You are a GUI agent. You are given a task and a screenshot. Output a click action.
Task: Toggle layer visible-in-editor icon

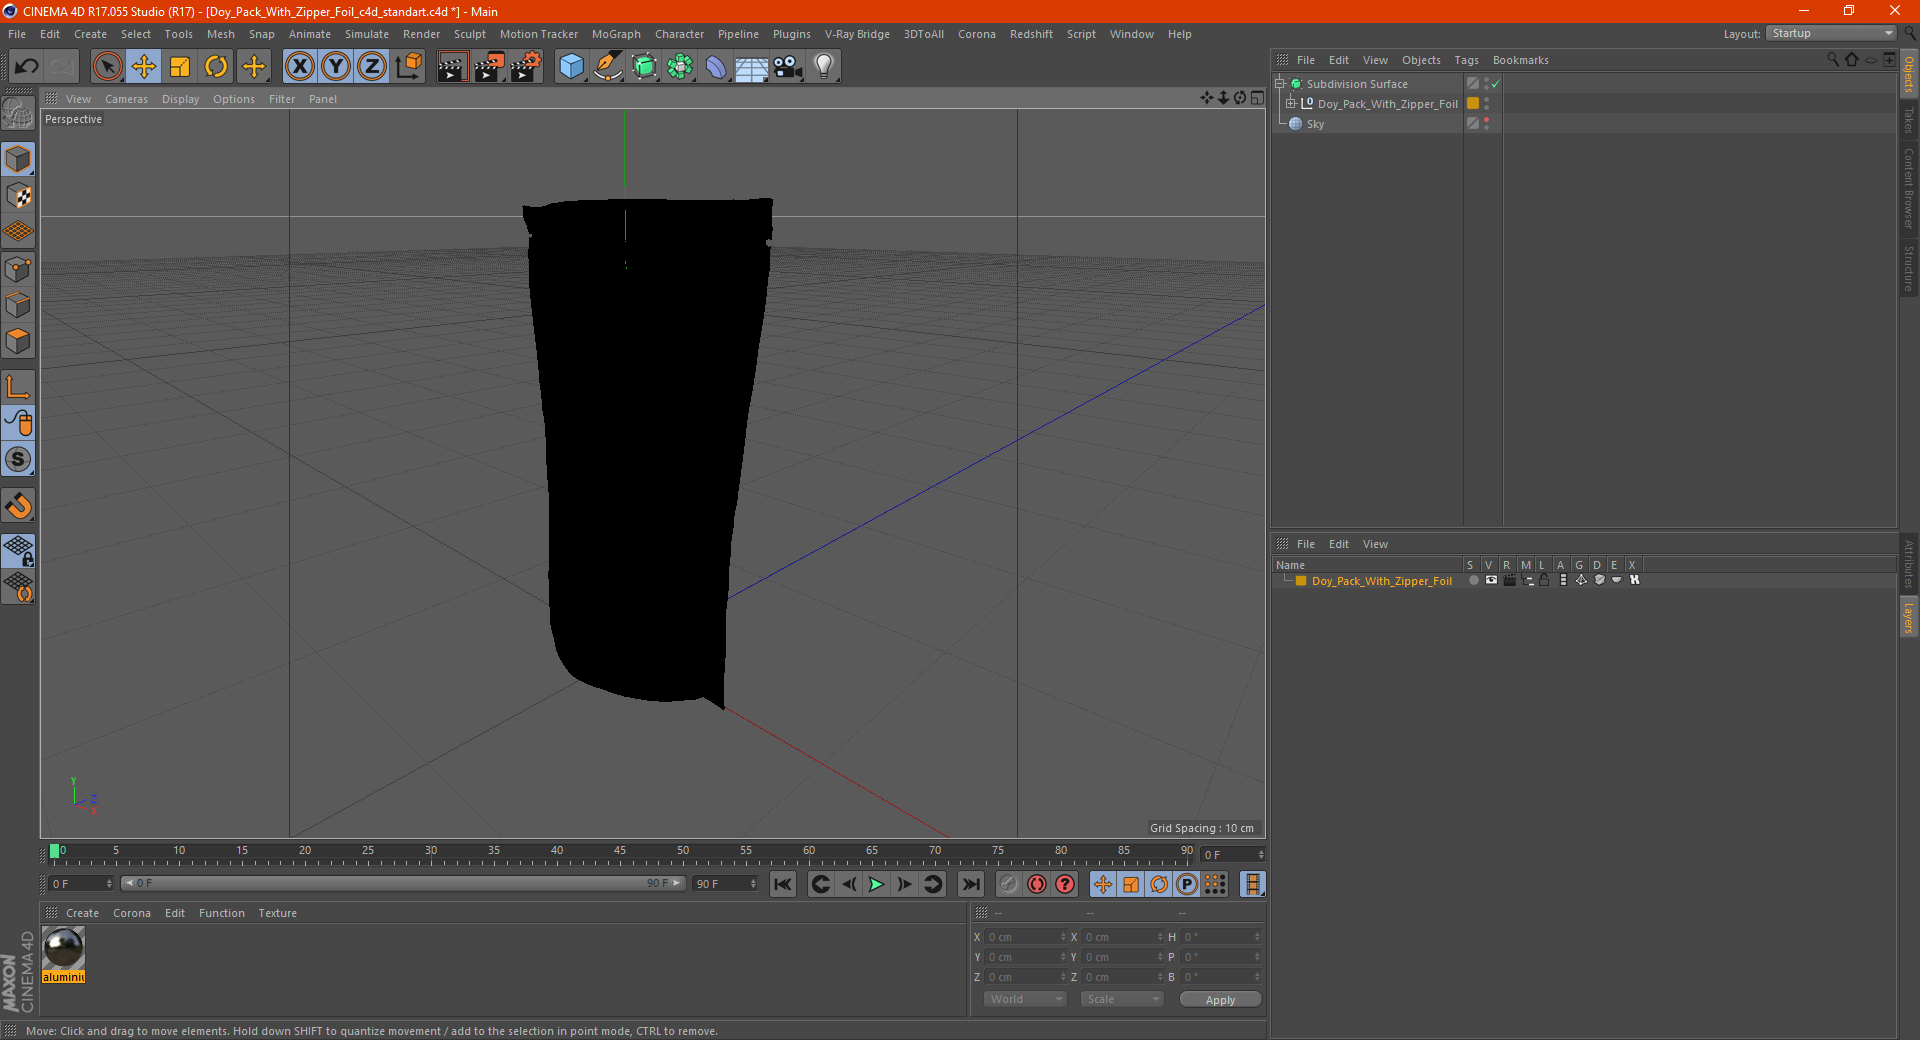pyautogui.click(x=1491, y=580)
